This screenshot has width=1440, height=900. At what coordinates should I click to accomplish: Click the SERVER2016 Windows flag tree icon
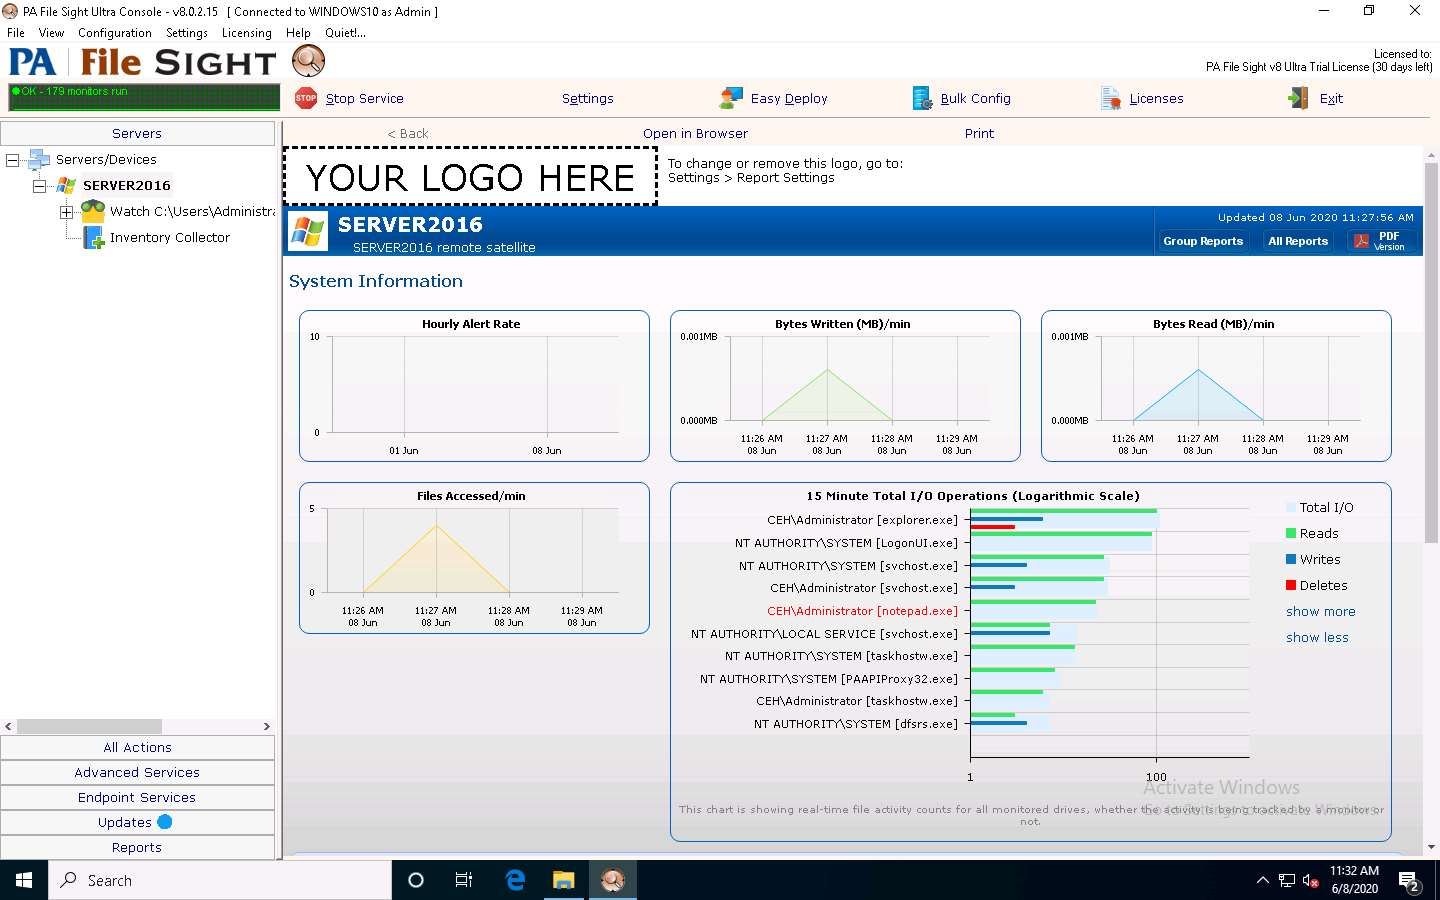point(66,185)
